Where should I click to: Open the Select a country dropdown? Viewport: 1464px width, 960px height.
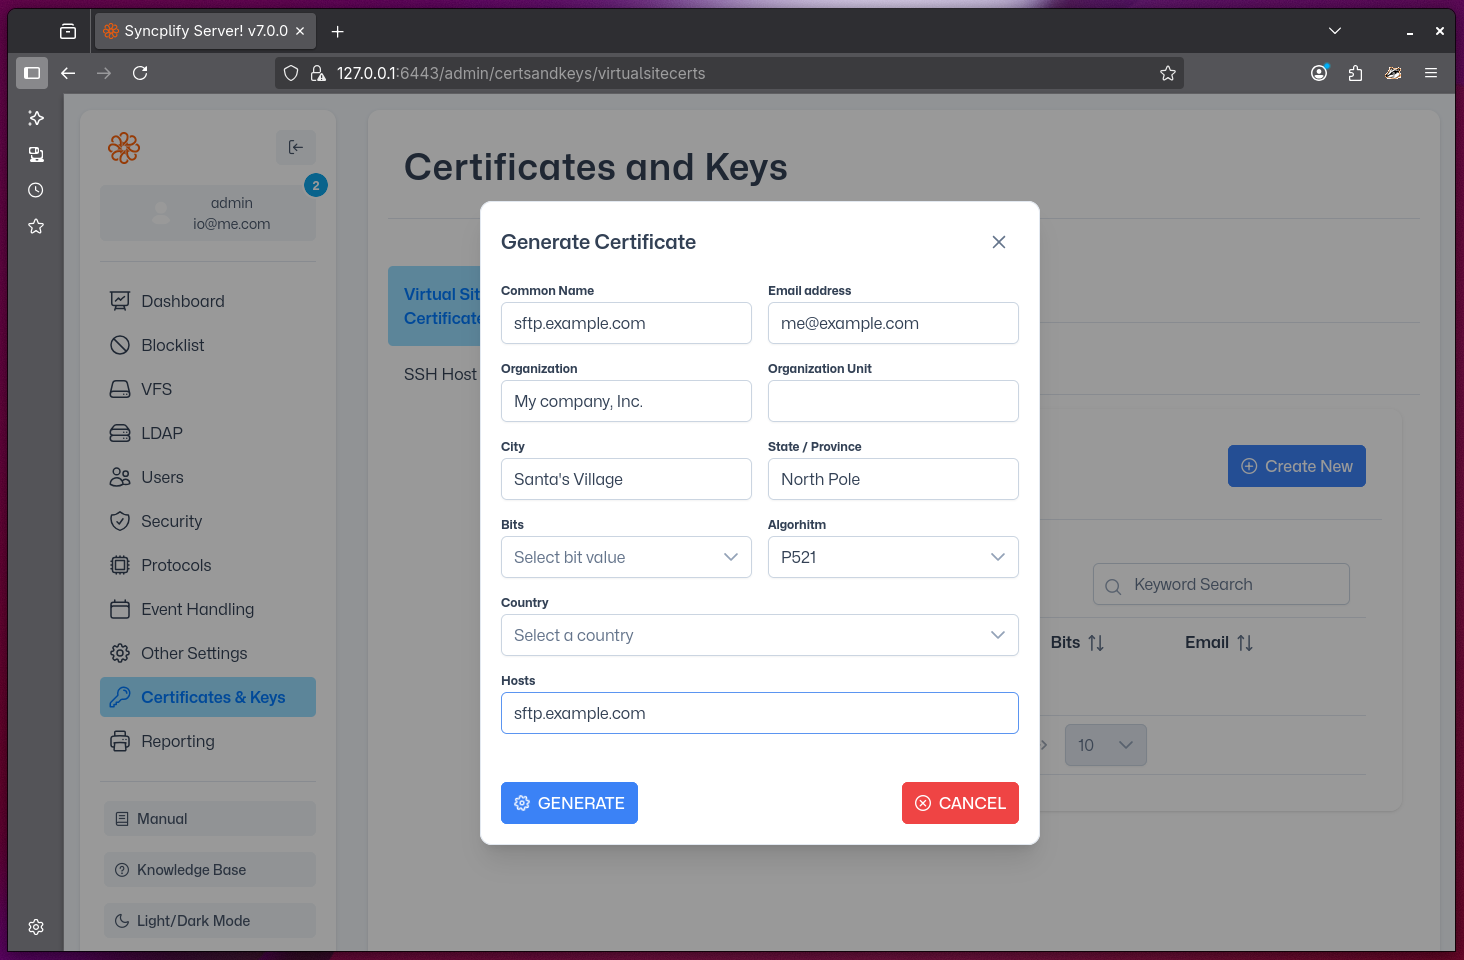point(759,635)
